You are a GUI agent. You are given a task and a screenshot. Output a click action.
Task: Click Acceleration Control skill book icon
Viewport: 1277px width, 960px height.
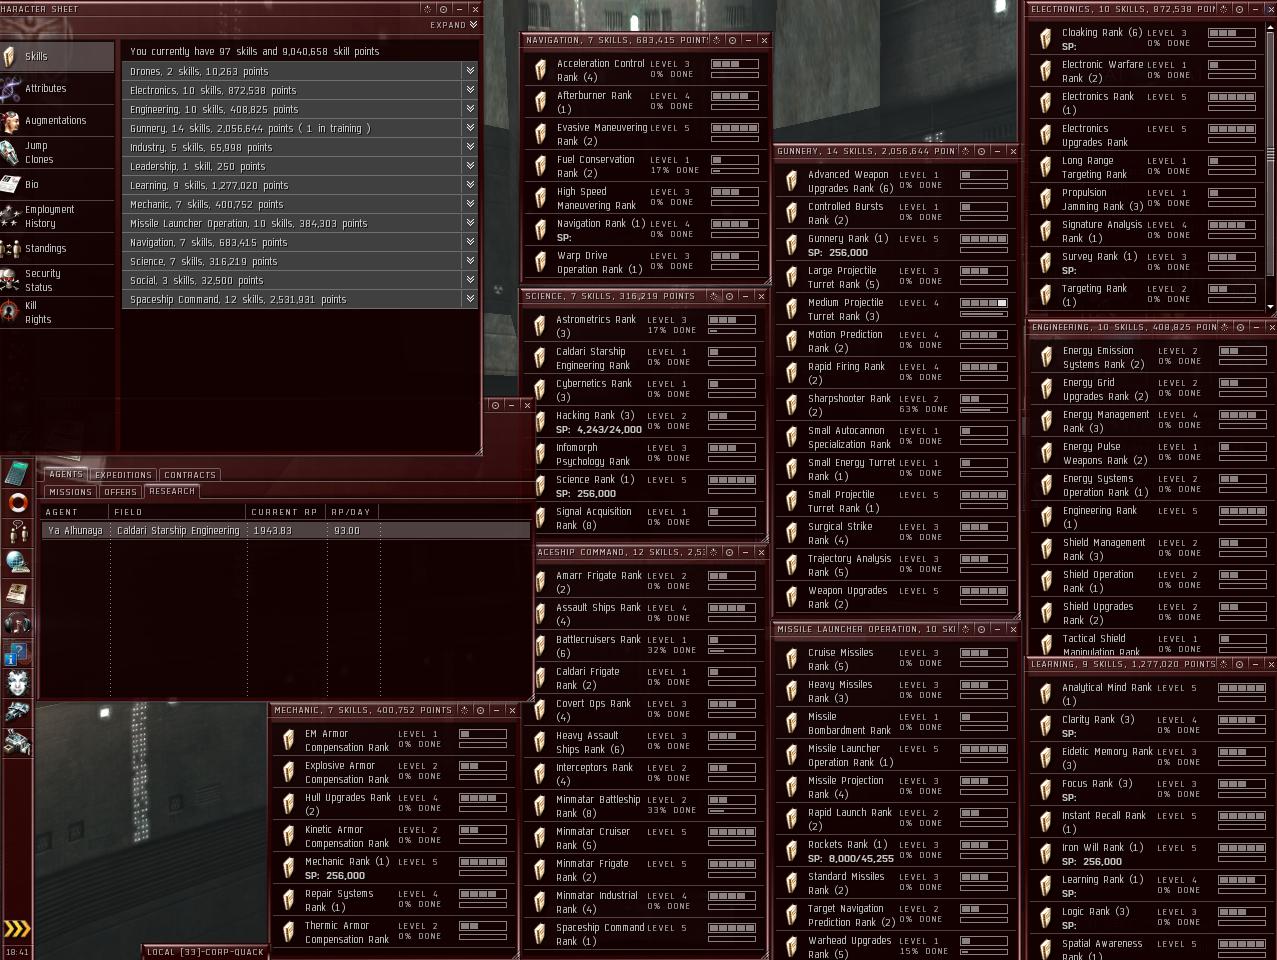[x=540, y=69]
